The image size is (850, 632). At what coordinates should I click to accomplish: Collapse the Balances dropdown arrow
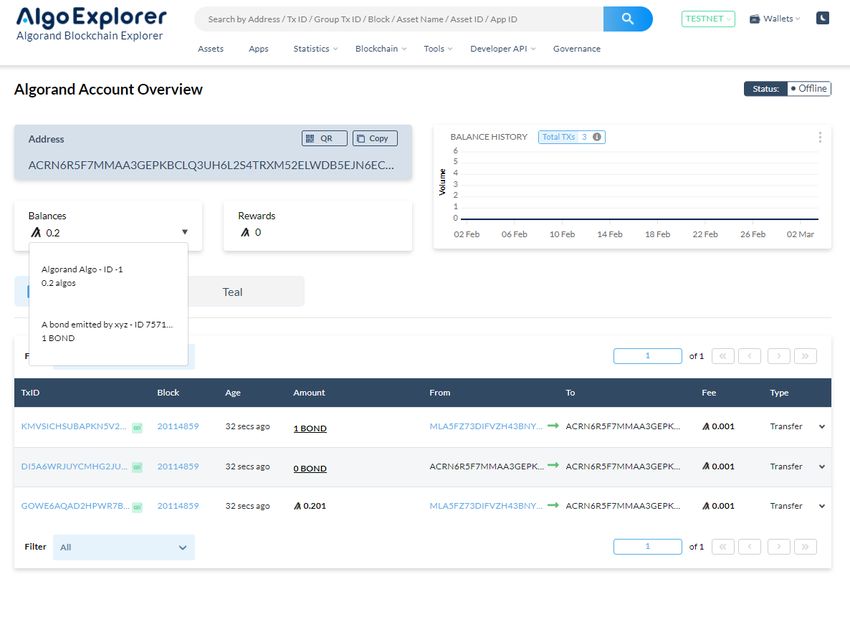(x=184, y=233)
